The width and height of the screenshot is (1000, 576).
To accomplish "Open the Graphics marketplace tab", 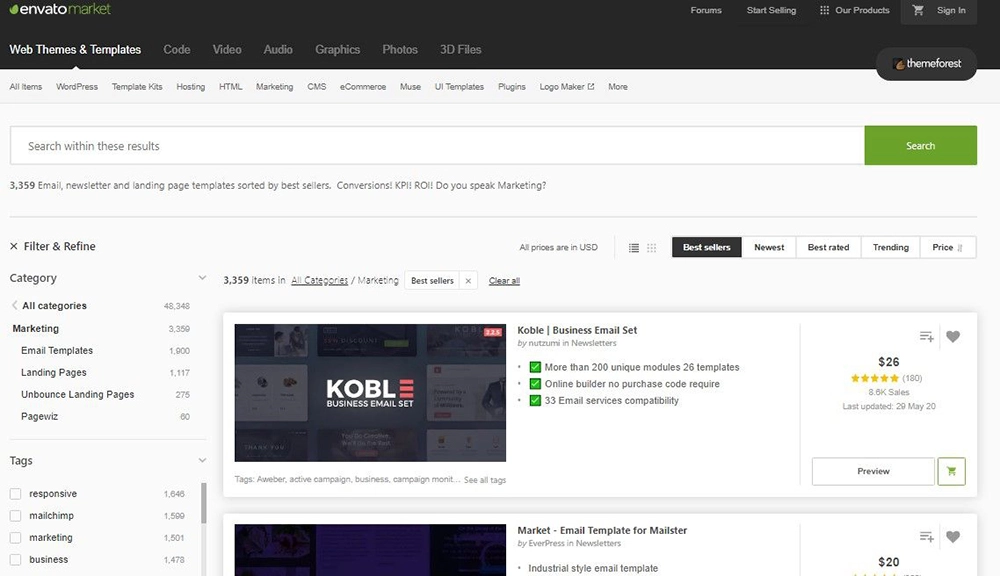I will (337, 50).
